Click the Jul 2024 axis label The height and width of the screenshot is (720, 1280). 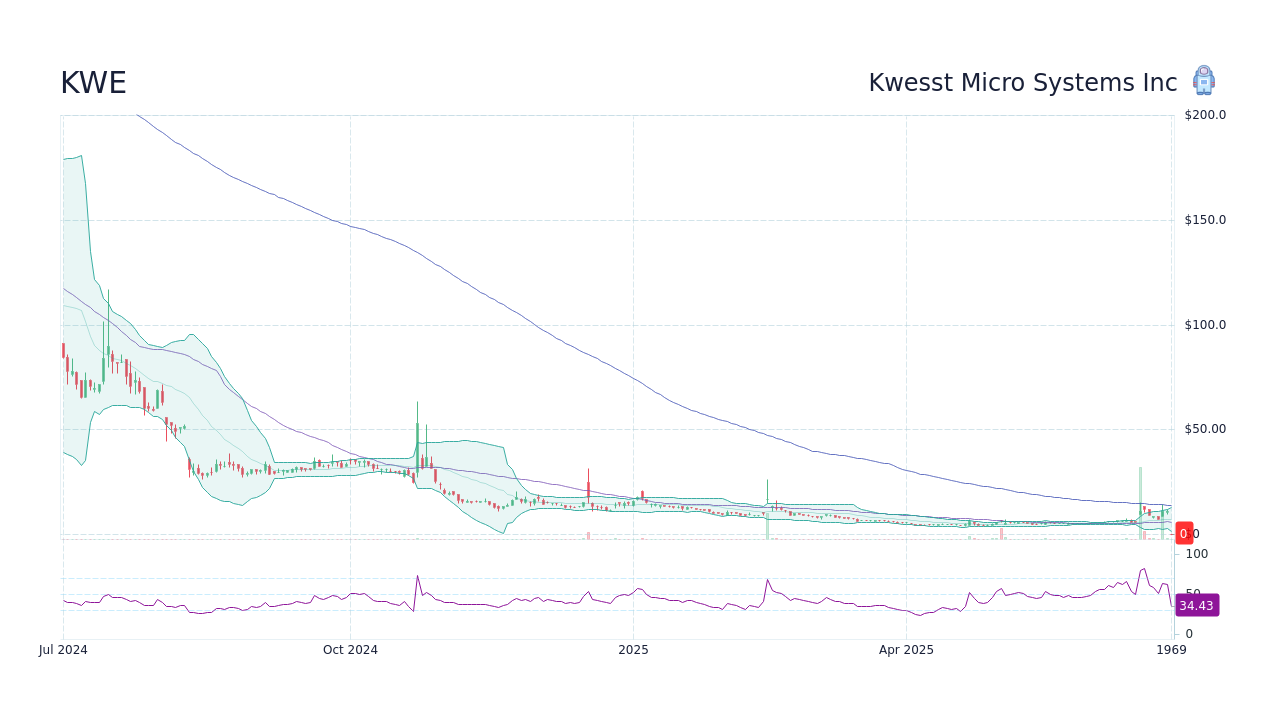(64, 649)
